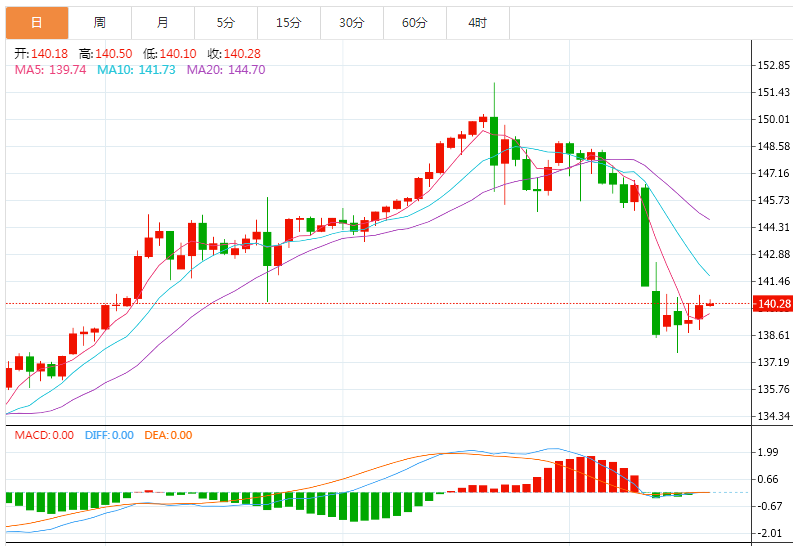
Task: Click the DIFF:0.00 label
Action: 109,435
